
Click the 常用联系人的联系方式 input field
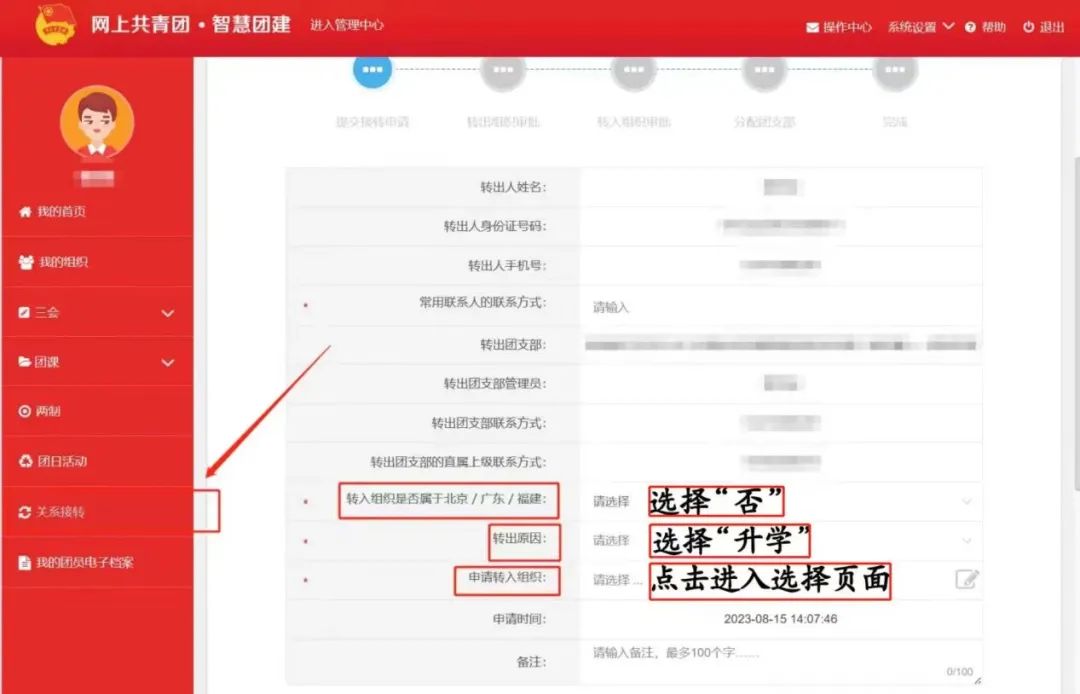click(x=780, y=308)
